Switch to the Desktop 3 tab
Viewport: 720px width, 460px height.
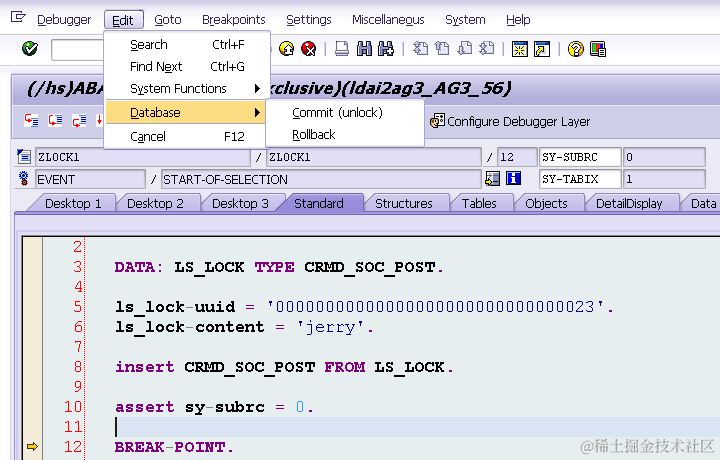tap(240, 203)
